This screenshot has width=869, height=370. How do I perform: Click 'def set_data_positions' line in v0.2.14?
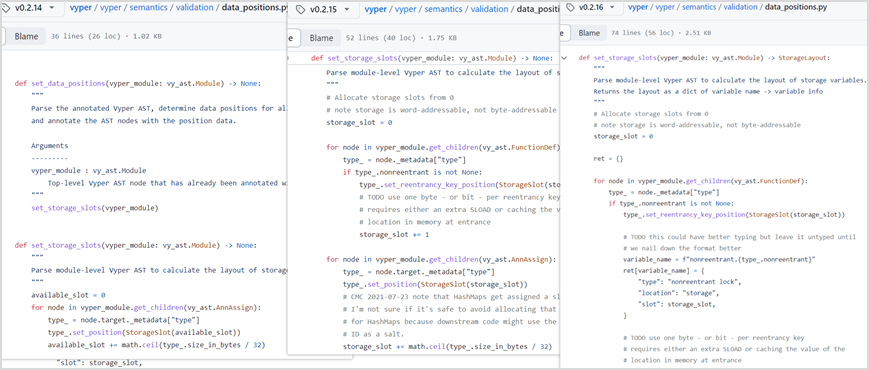tap(137, 84)
